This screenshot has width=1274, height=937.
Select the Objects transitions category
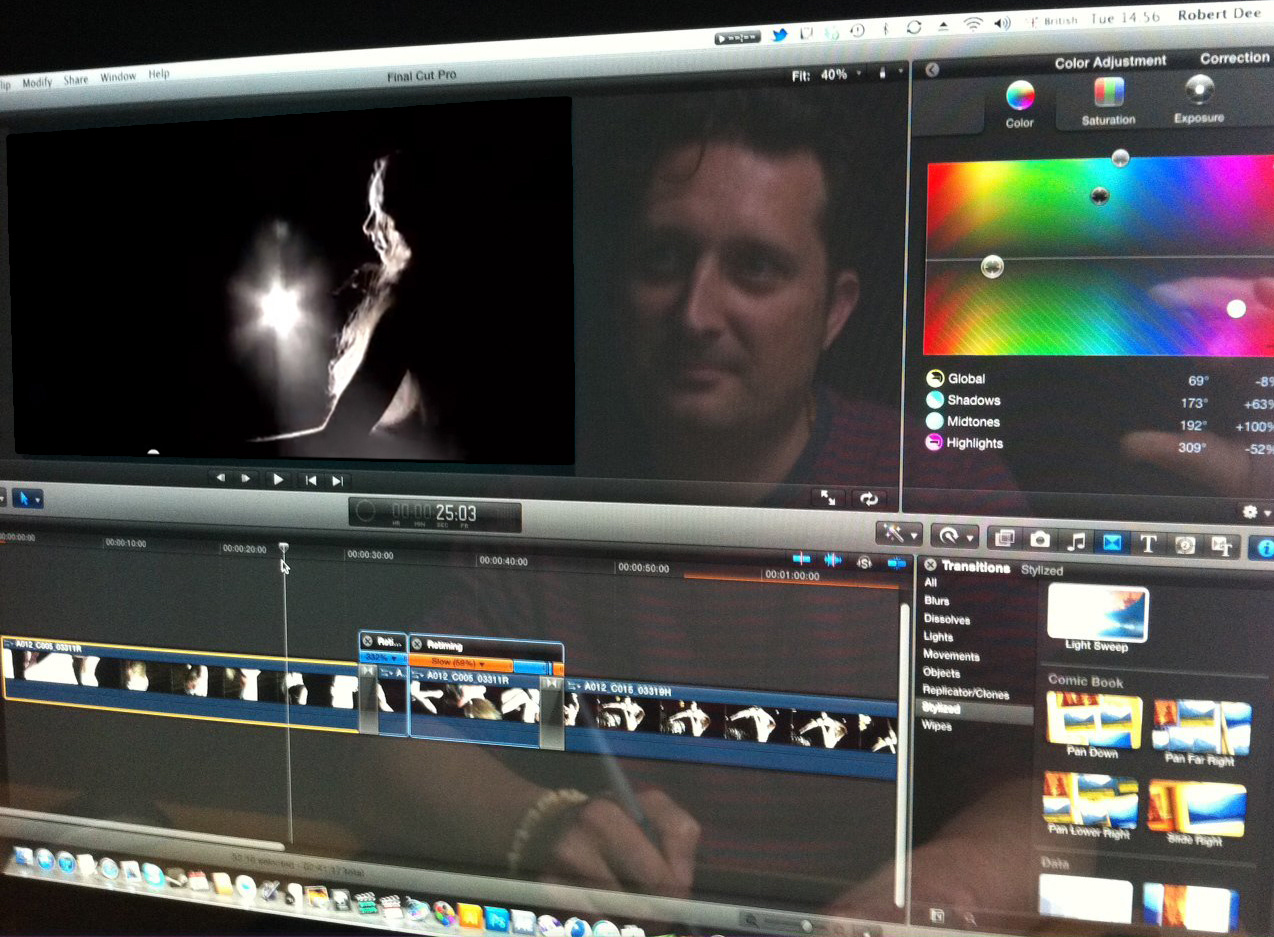[941, 673]
